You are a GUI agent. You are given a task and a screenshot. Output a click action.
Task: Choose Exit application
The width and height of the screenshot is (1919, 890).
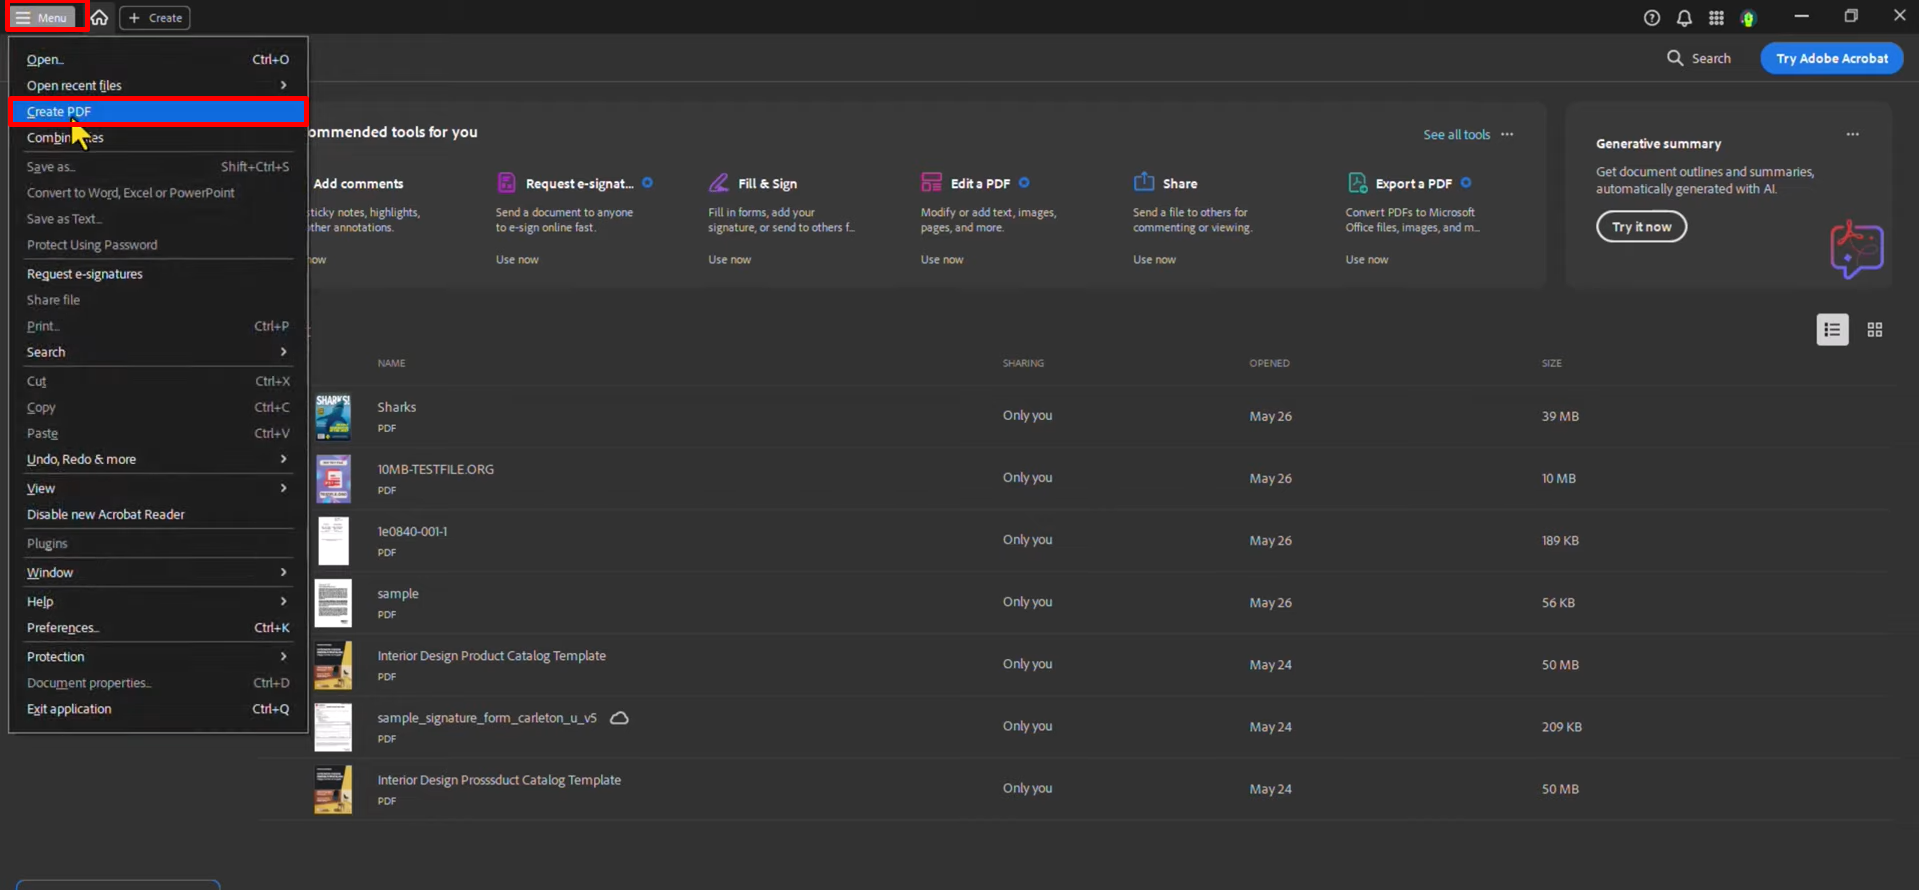(157, 708)
